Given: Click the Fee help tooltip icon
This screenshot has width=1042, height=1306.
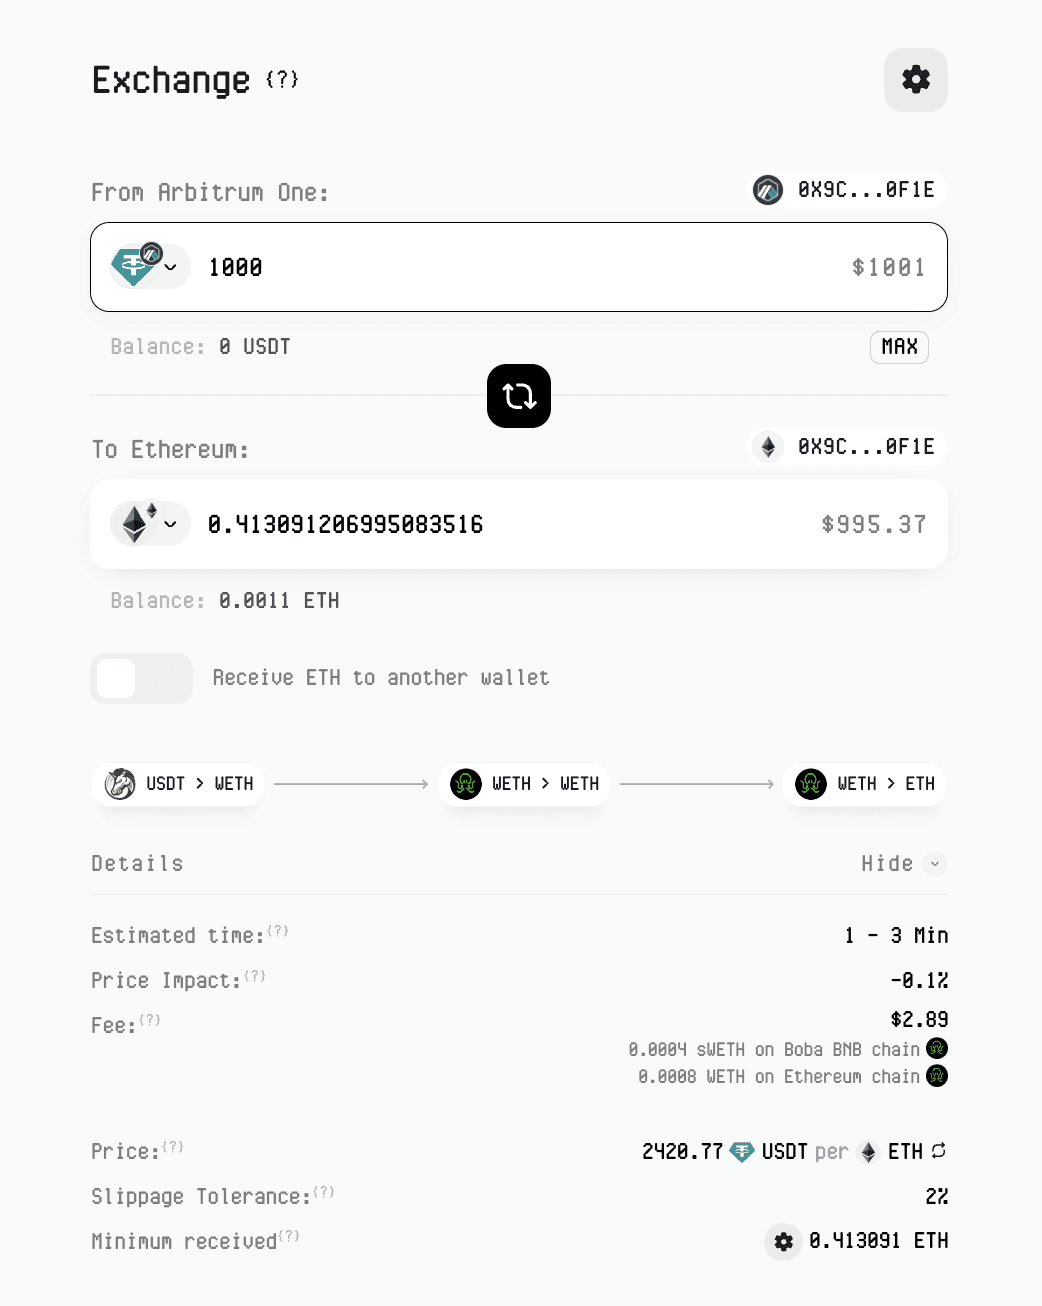Looking at the screenshot, I should click(x=150, y=1020).
